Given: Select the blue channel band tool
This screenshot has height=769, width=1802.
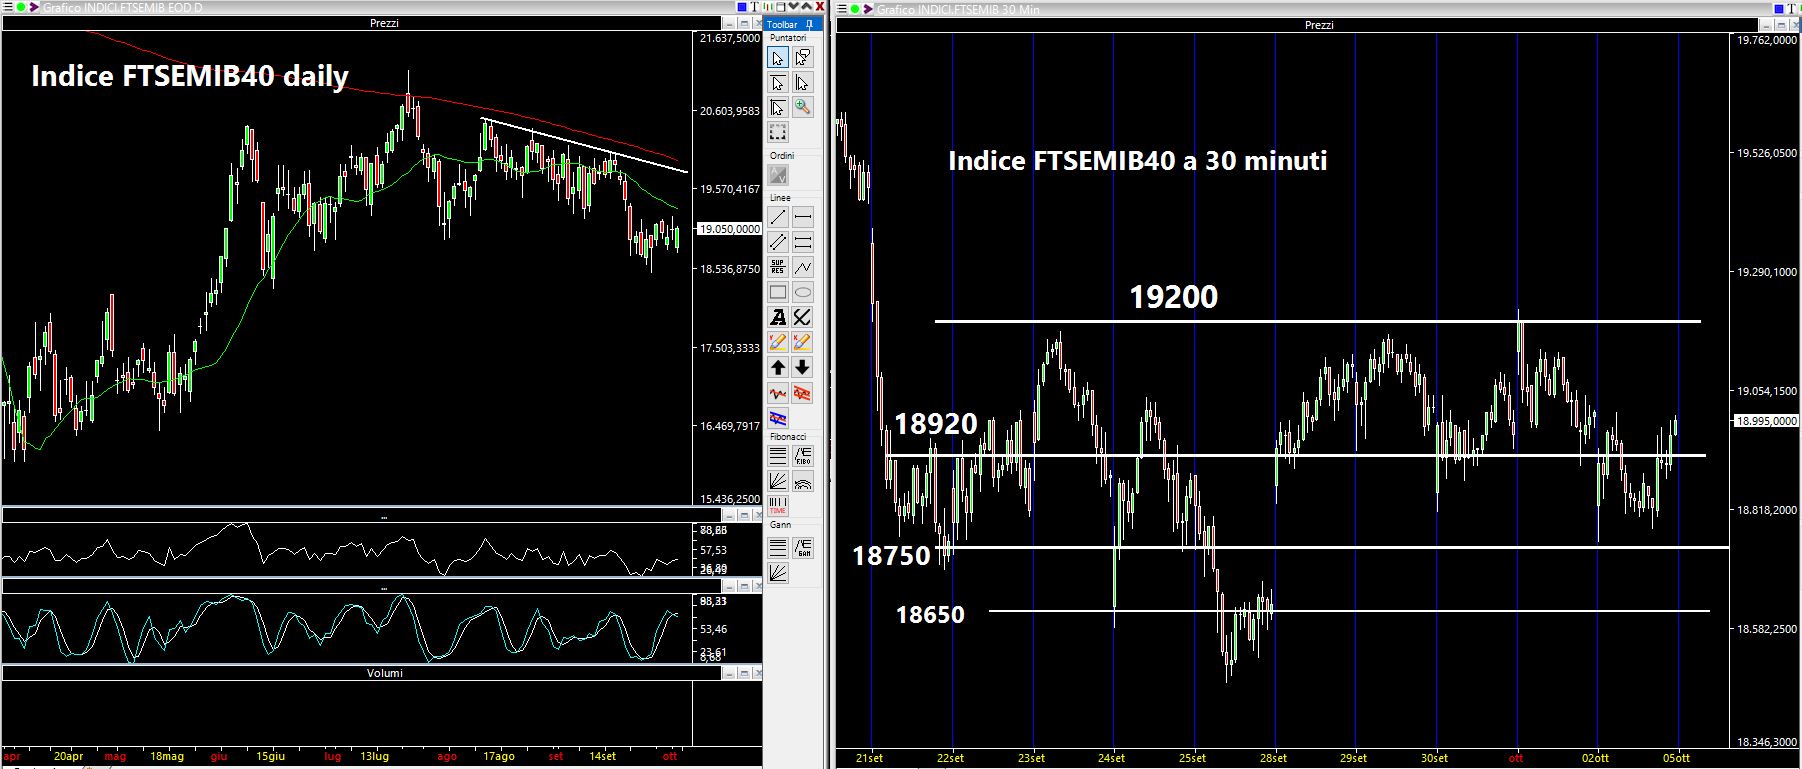Looking at the screenshot, I should (x=778, y=418).
